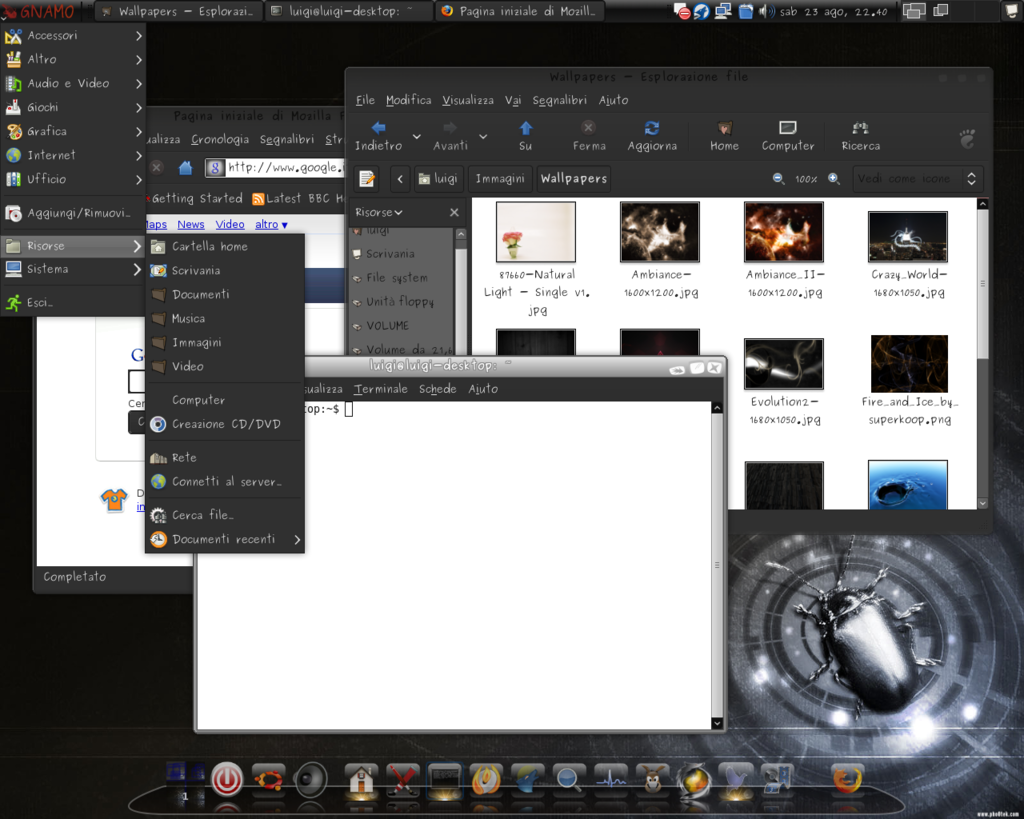Image resolution: width=1024 pixels, height=819 pixels.
Task: Launch Firefox from the bottom dock
Action: click(x=847, y=779)
